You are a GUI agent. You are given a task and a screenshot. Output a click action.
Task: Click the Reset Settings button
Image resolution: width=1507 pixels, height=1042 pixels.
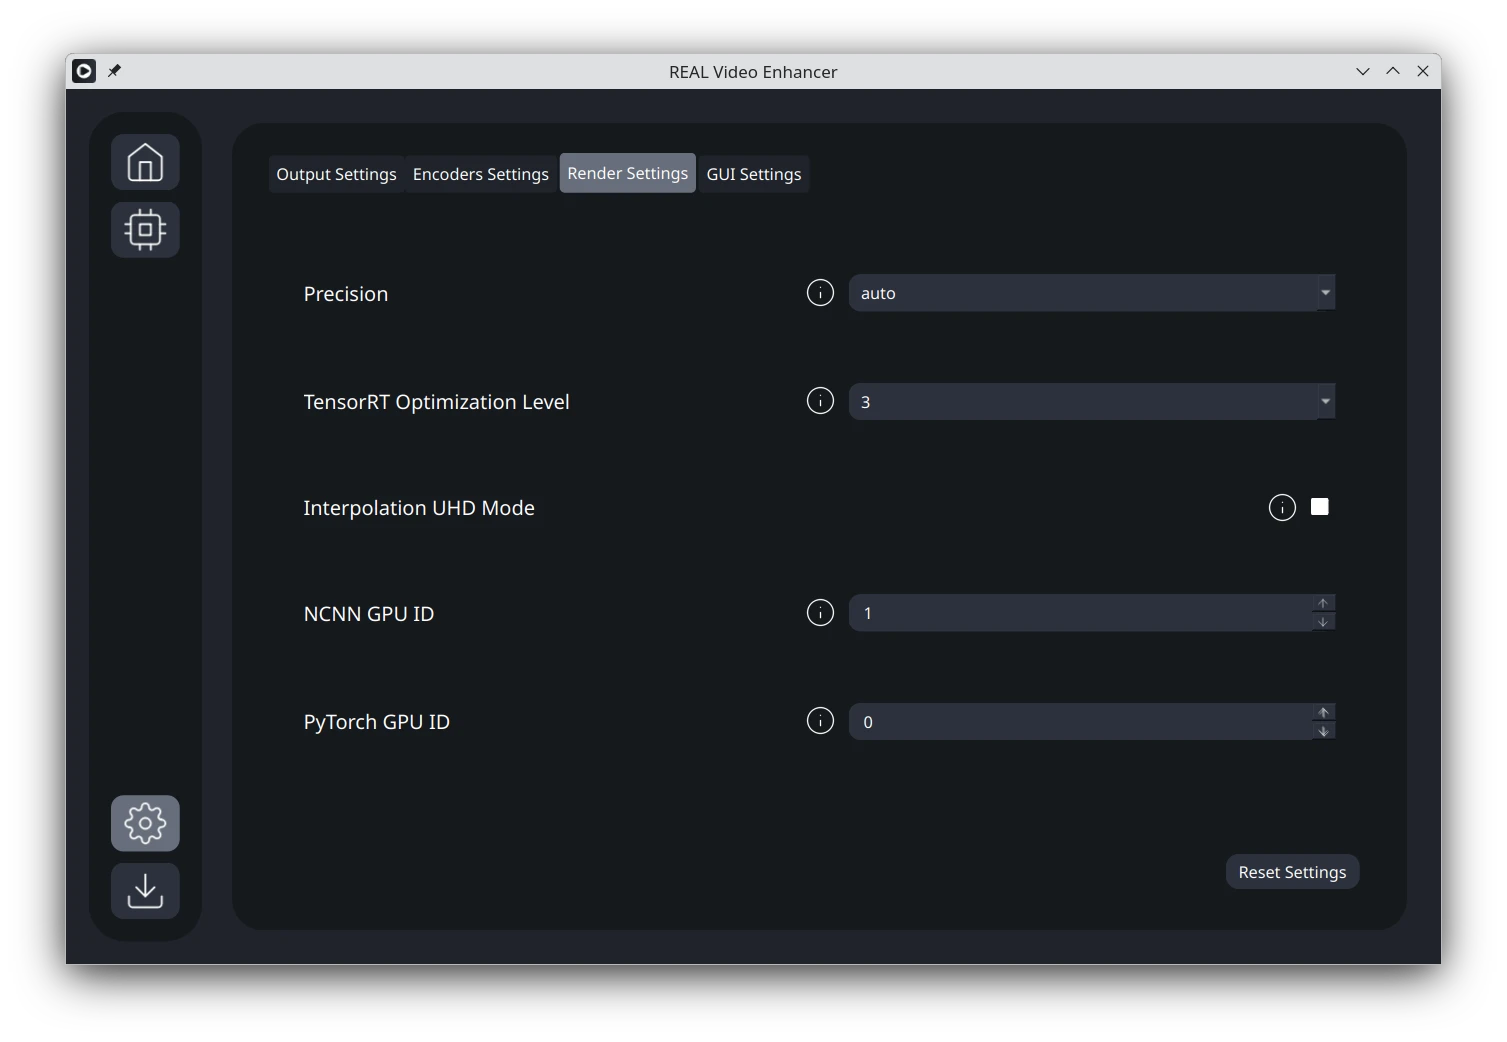tap(1292, 872)
